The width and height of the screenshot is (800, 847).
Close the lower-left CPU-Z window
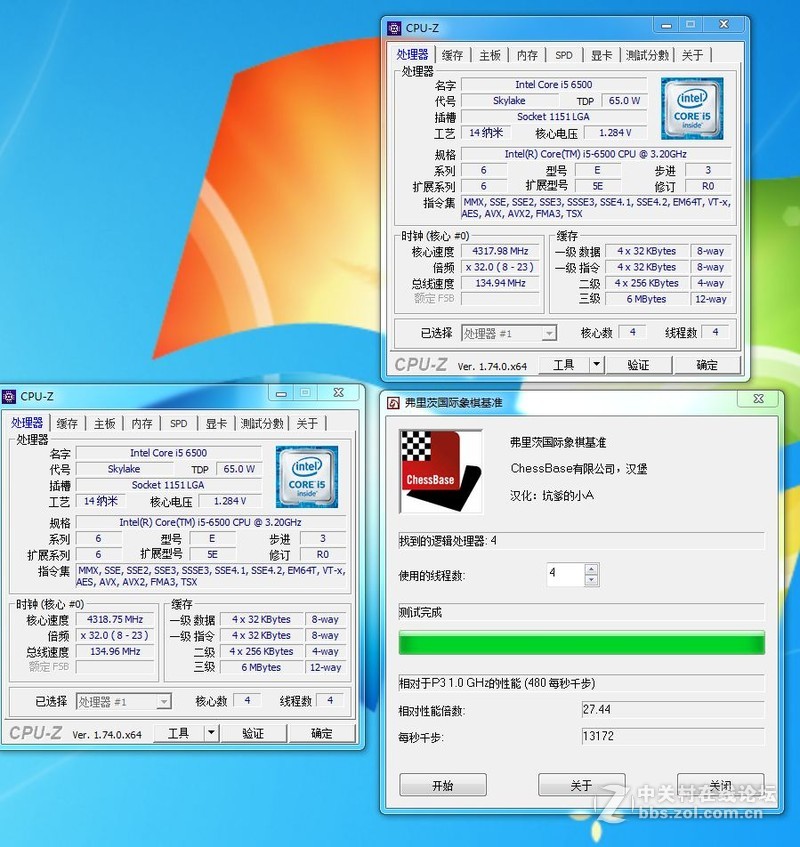[x=339, y=393]
